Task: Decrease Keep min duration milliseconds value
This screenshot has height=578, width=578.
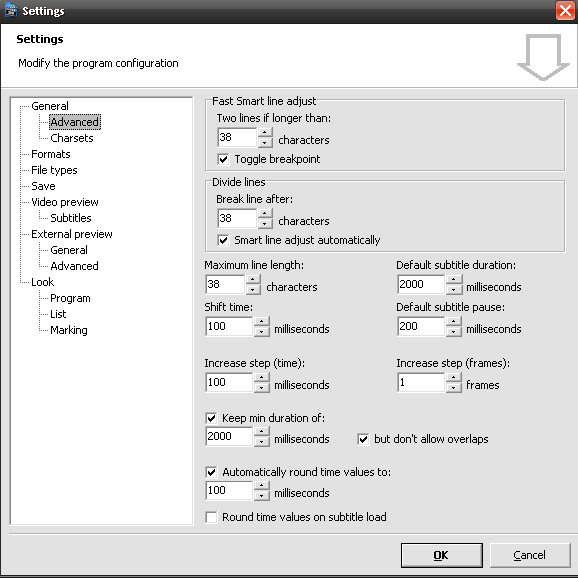Action: (x=262, y=441)
